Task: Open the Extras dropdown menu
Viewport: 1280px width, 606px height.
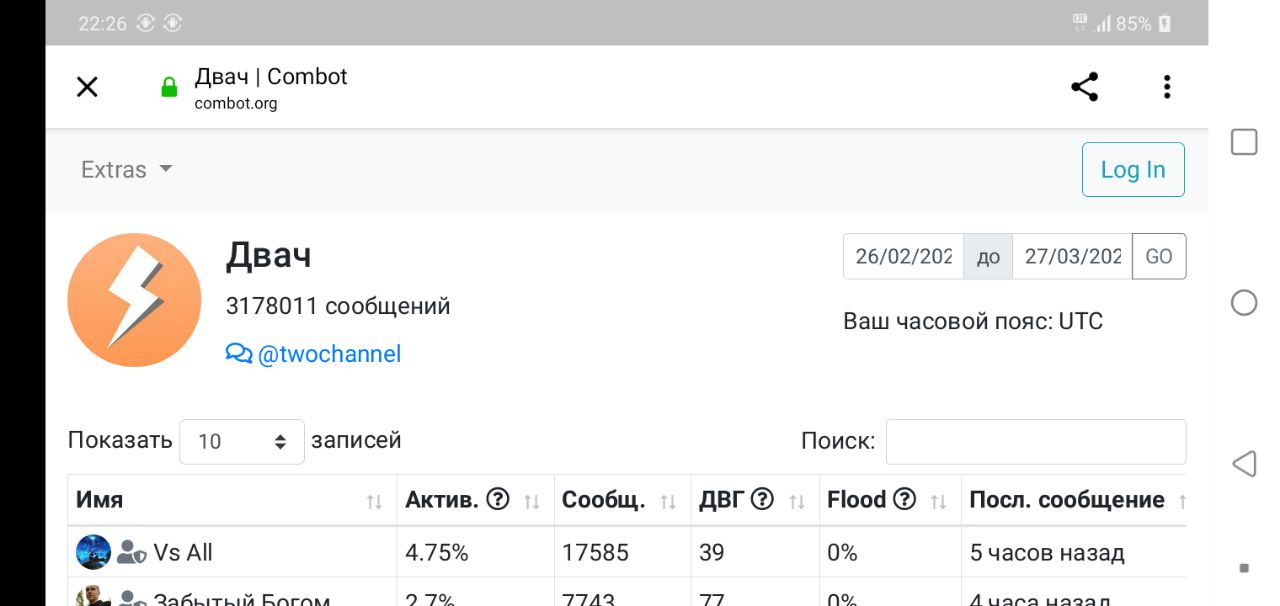Action: pos(127,170)
